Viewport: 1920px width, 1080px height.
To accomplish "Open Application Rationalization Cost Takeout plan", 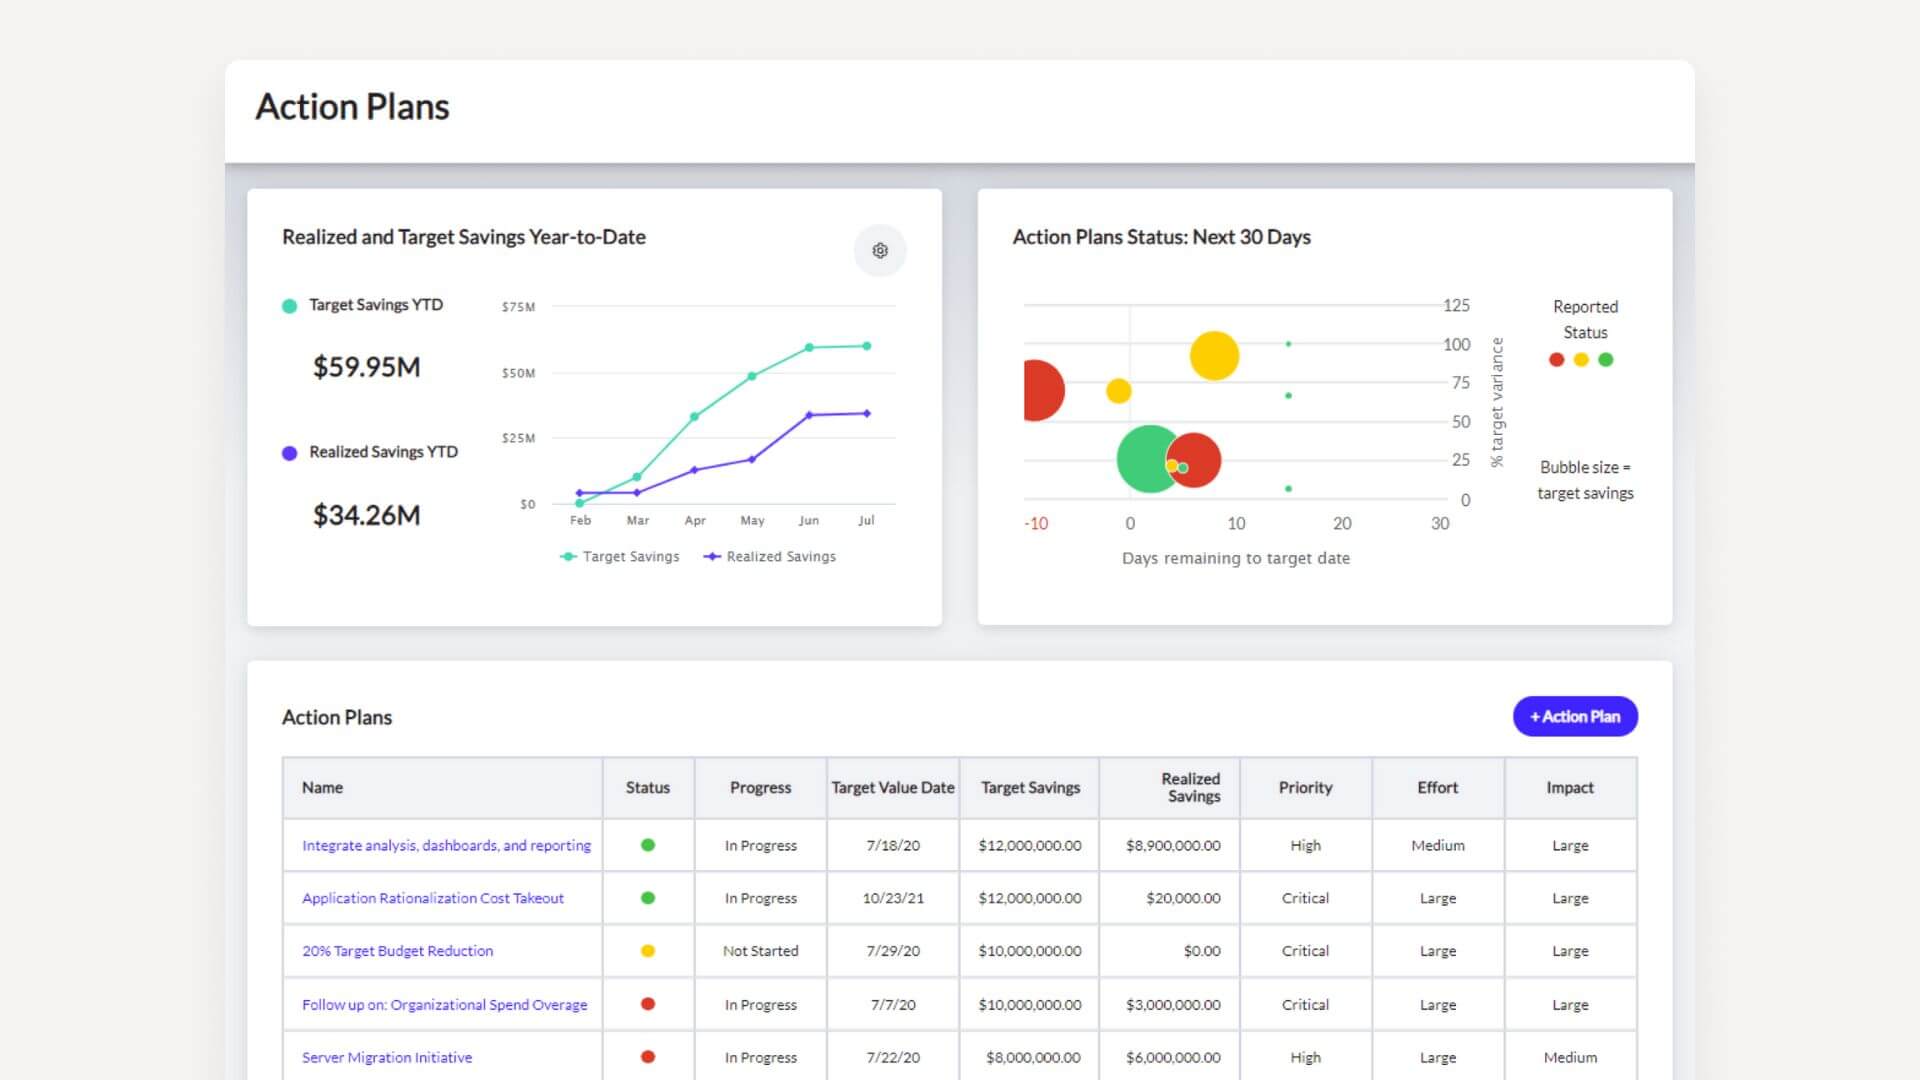I will point(432,898).
